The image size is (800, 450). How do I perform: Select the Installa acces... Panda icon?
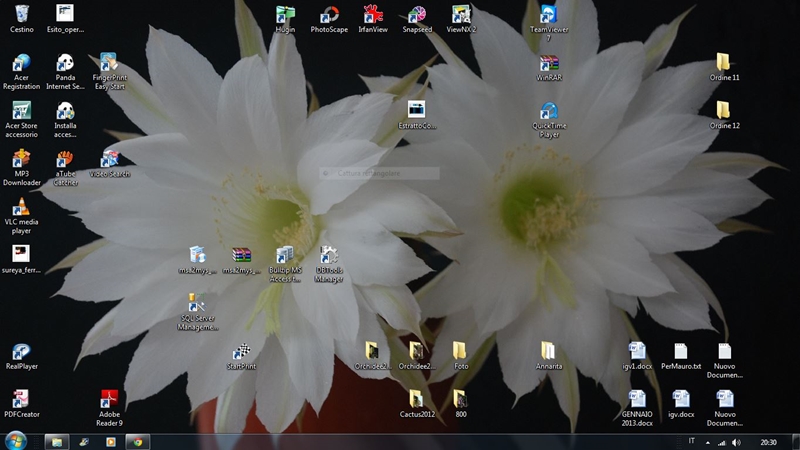coord(65,119)
